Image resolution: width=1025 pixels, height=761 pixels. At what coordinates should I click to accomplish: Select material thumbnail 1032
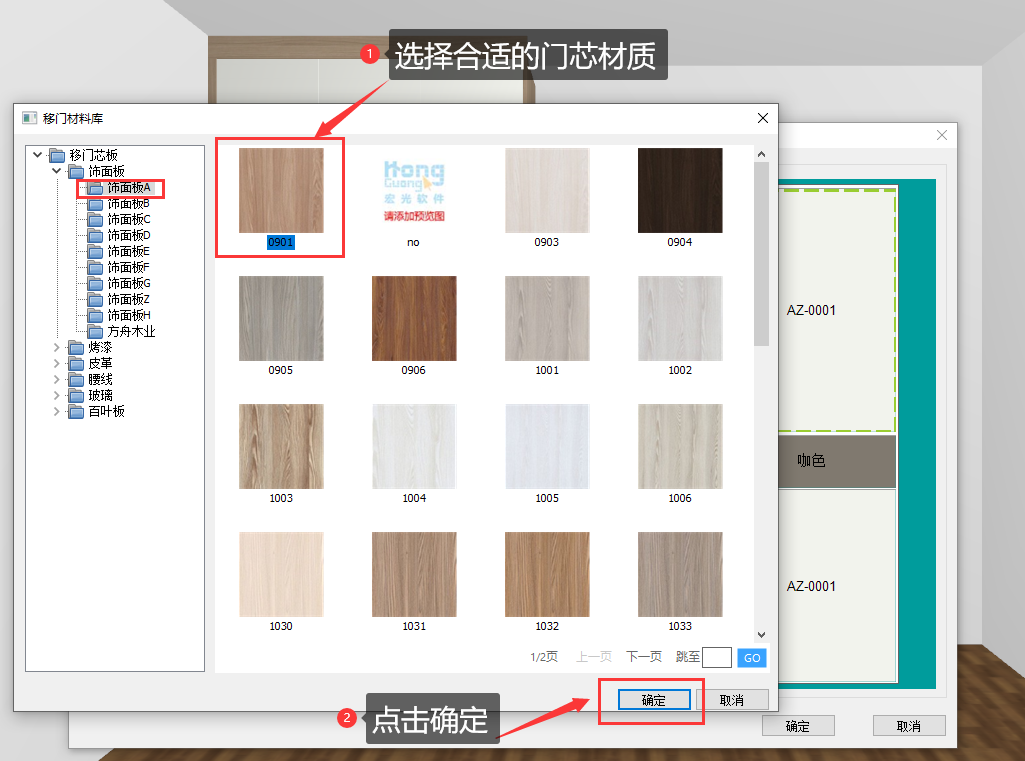coord(547,575)
